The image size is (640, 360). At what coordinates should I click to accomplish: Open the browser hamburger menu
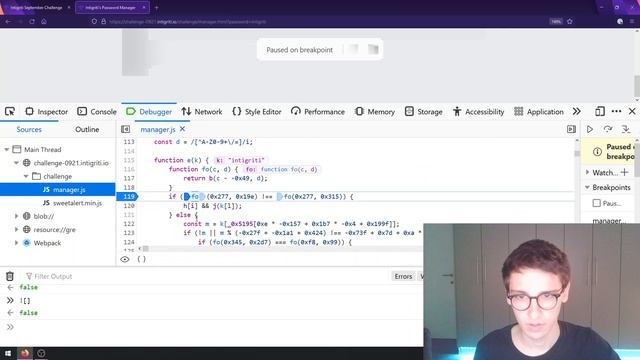pyautogui.click(x=632, y=21)
